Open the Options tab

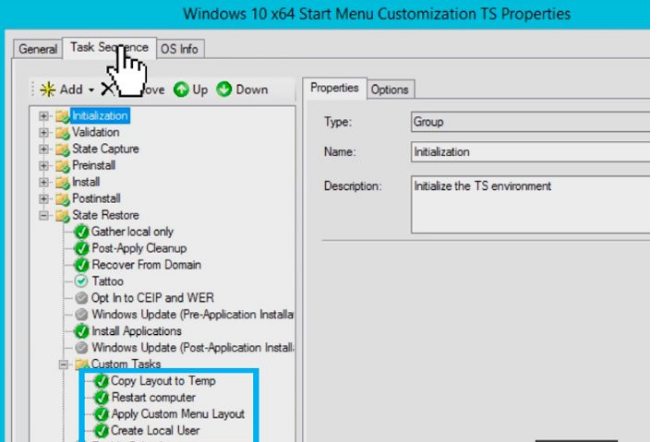click(x=389, y=89)
